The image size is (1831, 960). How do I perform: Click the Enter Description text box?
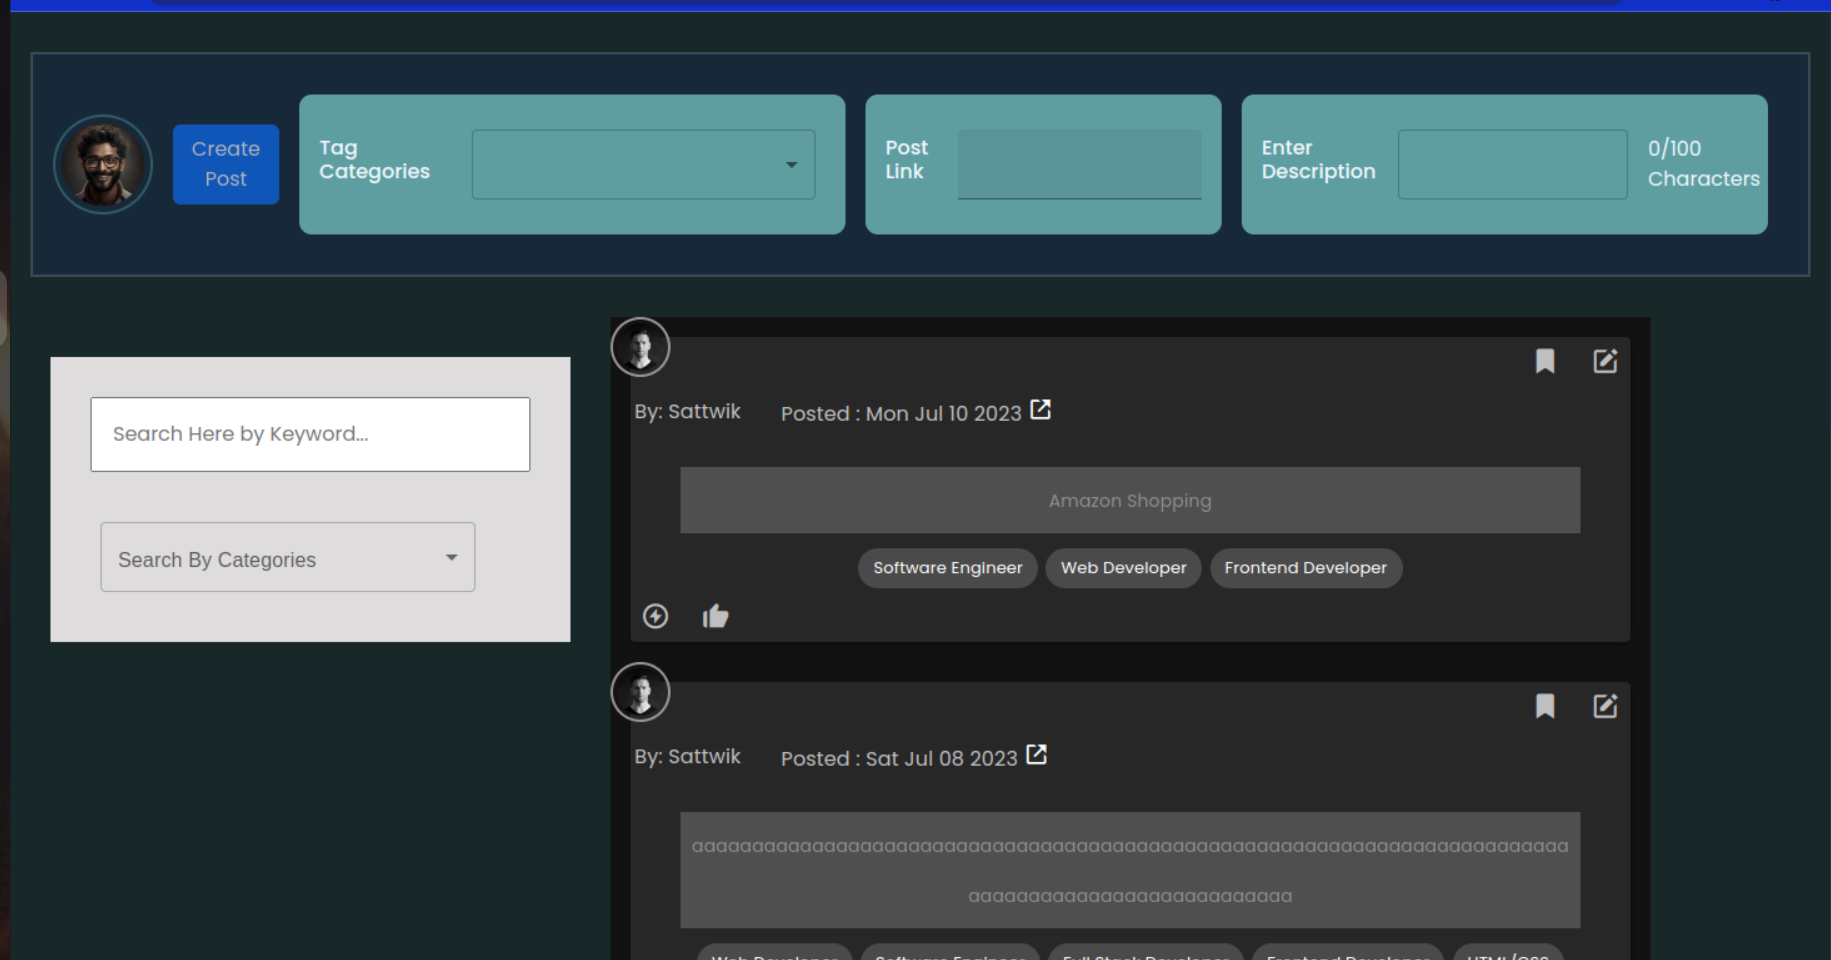point(1512,164)
